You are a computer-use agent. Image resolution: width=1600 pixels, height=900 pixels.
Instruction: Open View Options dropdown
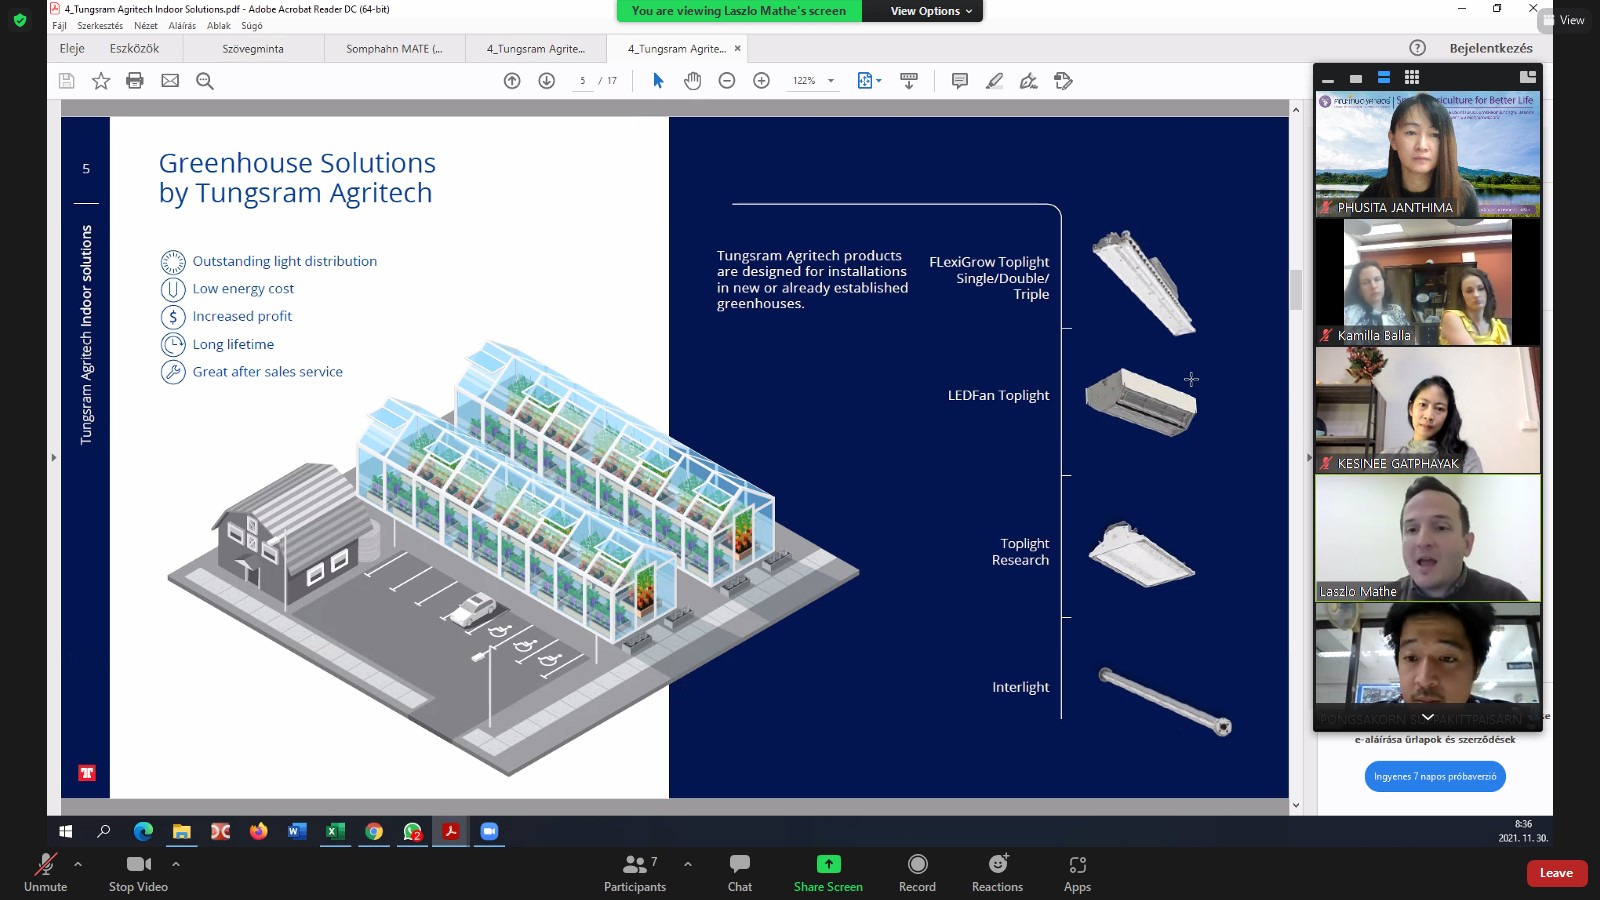[931, 11]
